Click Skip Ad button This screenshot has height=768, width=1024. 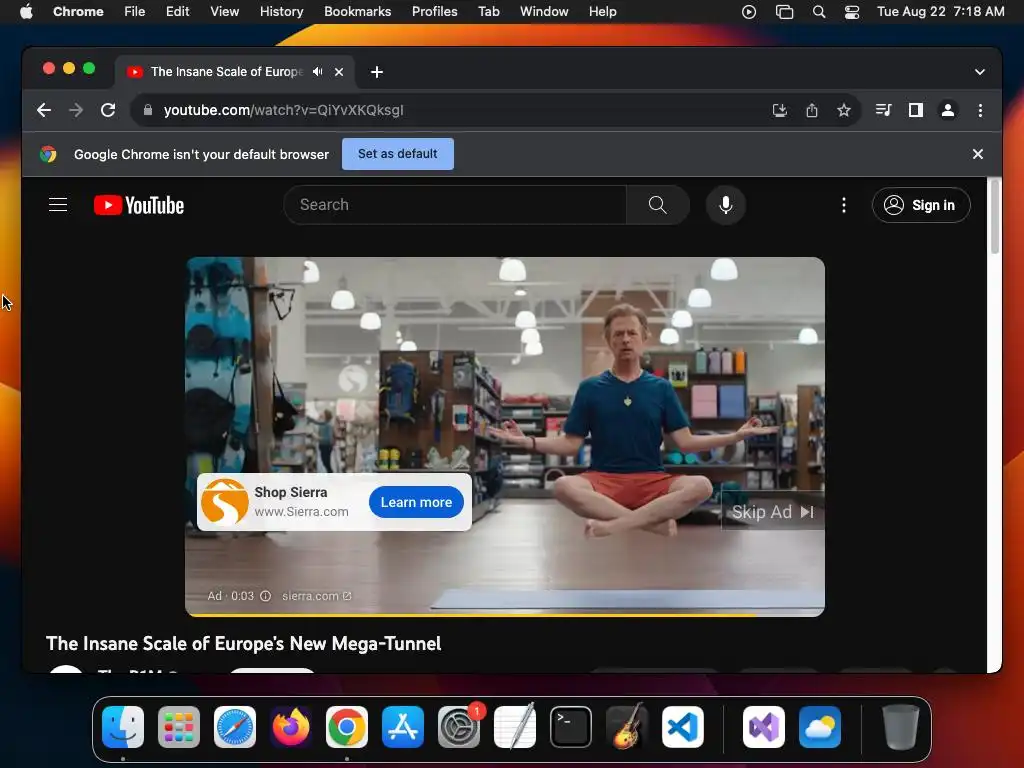773,512
